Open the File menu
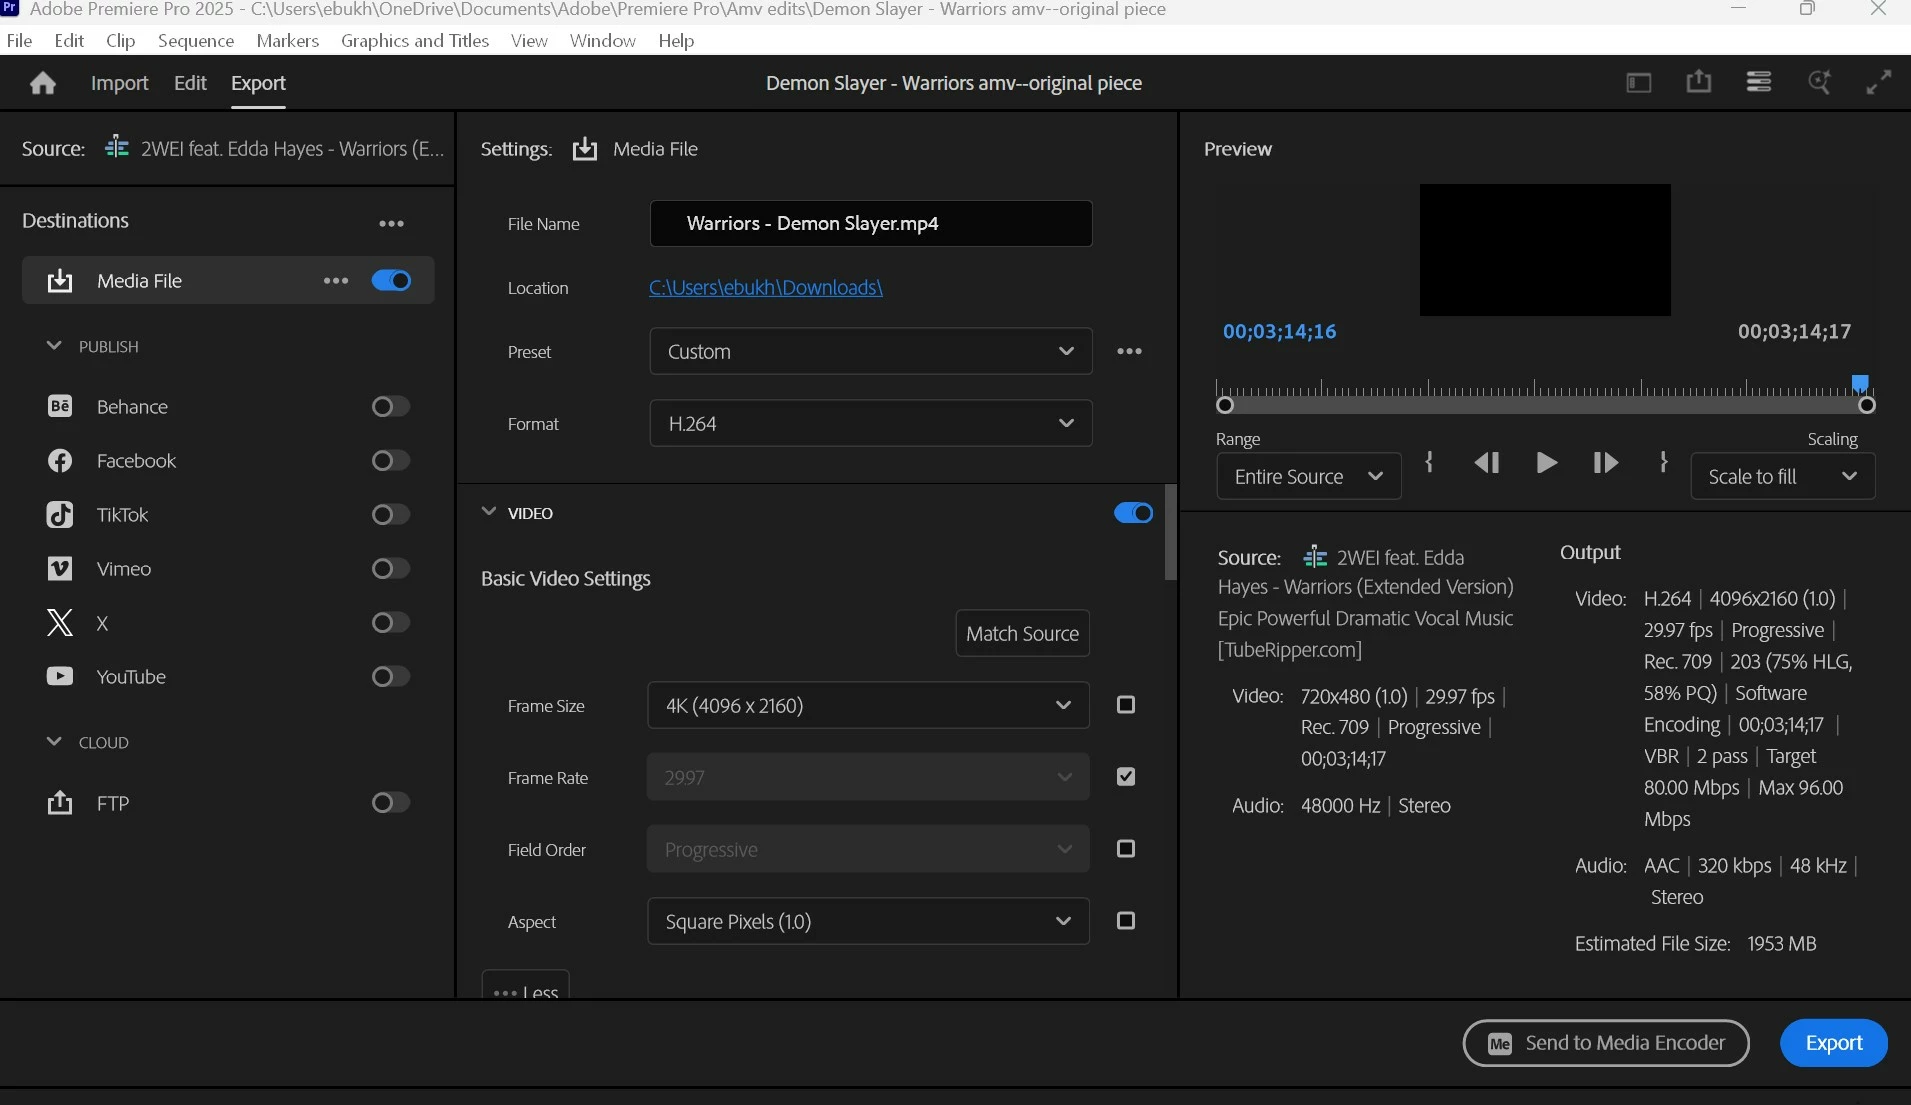1911x1105 pixels. pyautogui.click(x=19, y=40)
